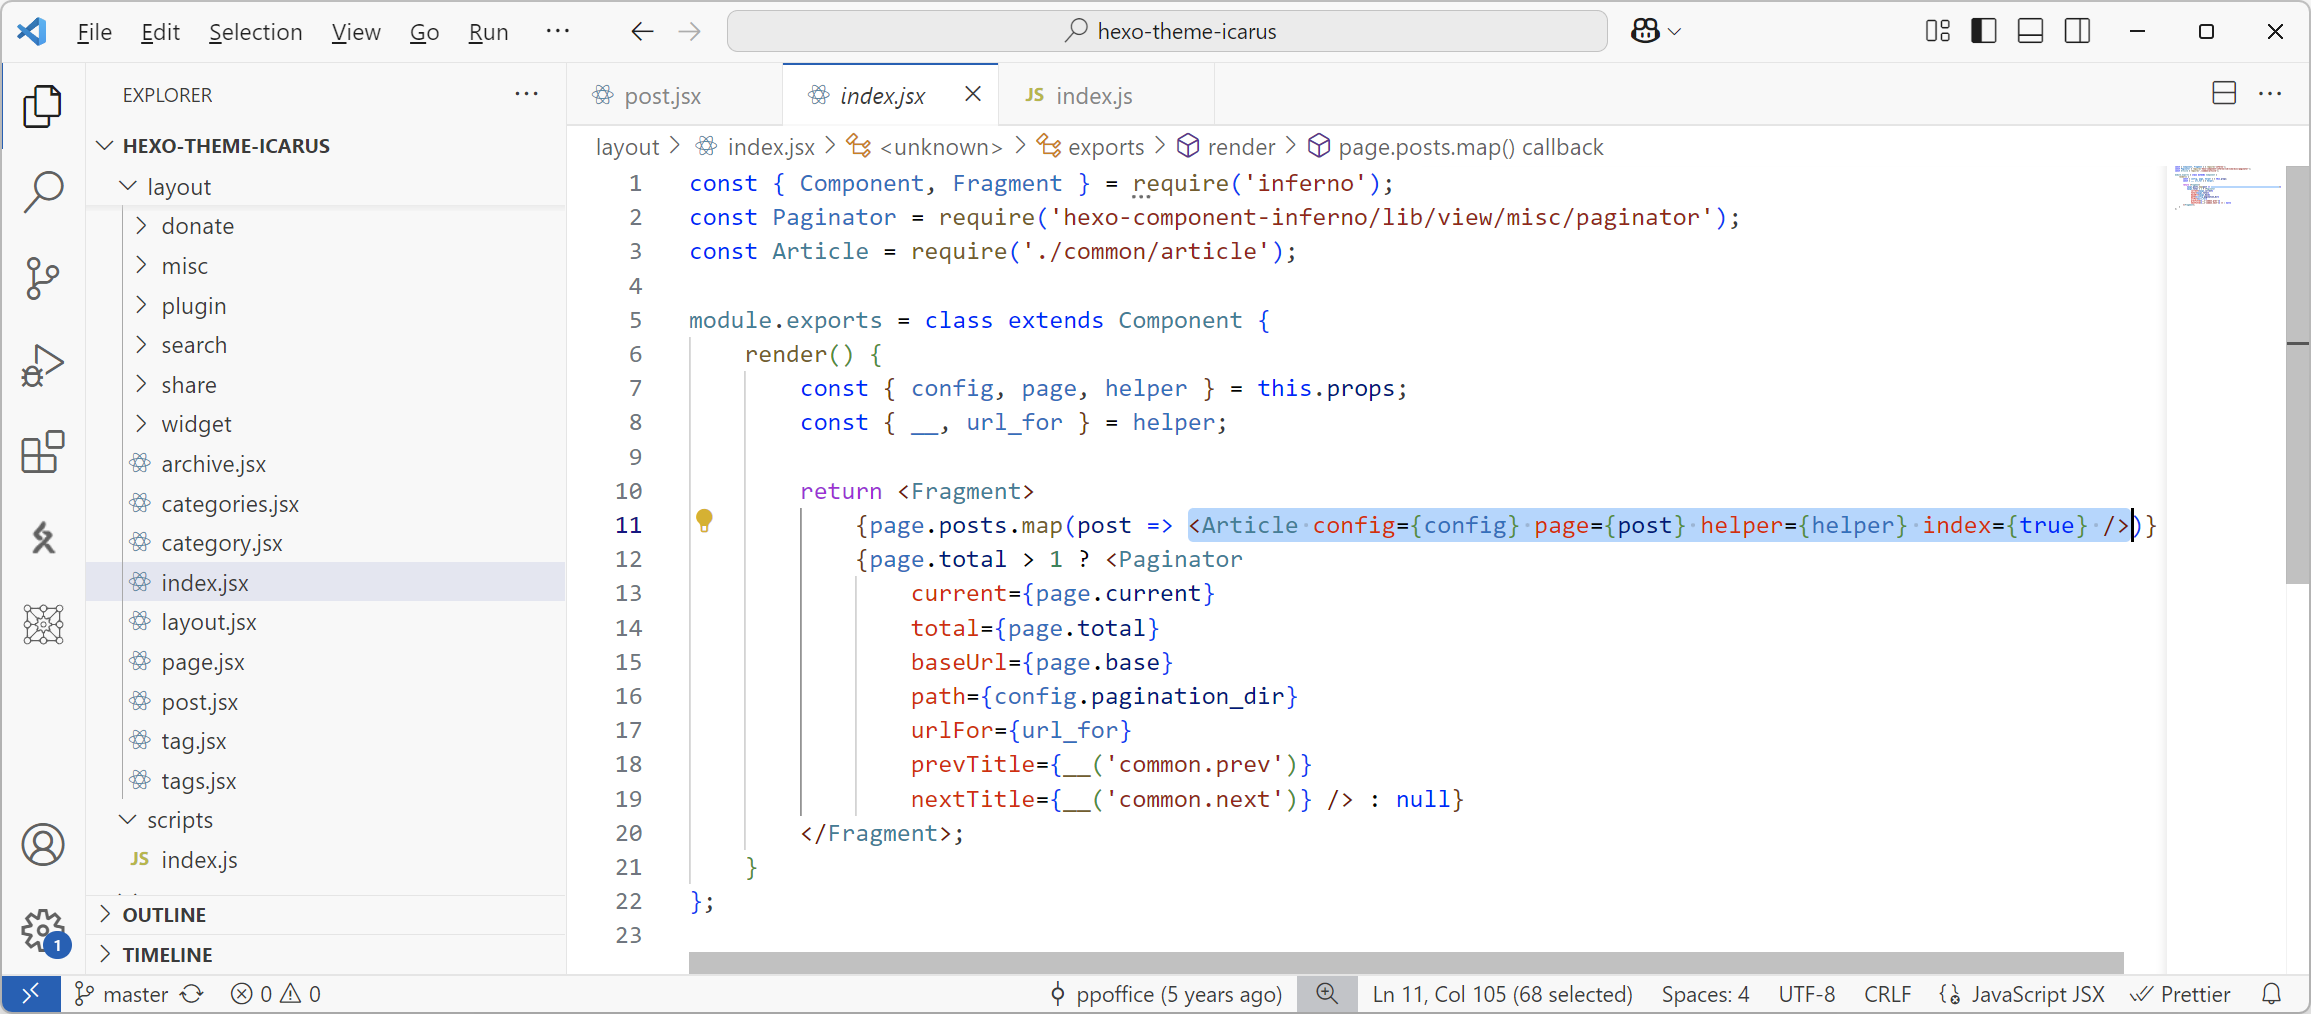
Task: Open the notifications bell in status bar
Action: (2271, 994)
